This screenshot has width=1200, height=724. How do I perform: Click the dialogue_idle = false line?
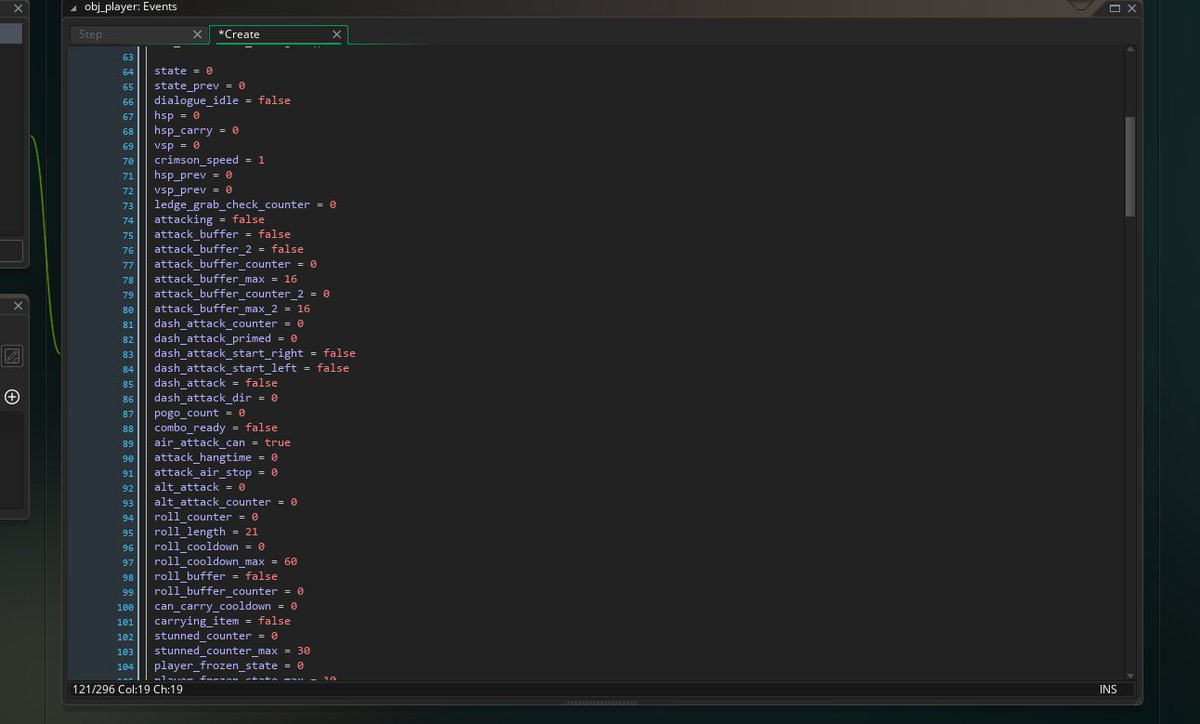click(x=222, y=101)
